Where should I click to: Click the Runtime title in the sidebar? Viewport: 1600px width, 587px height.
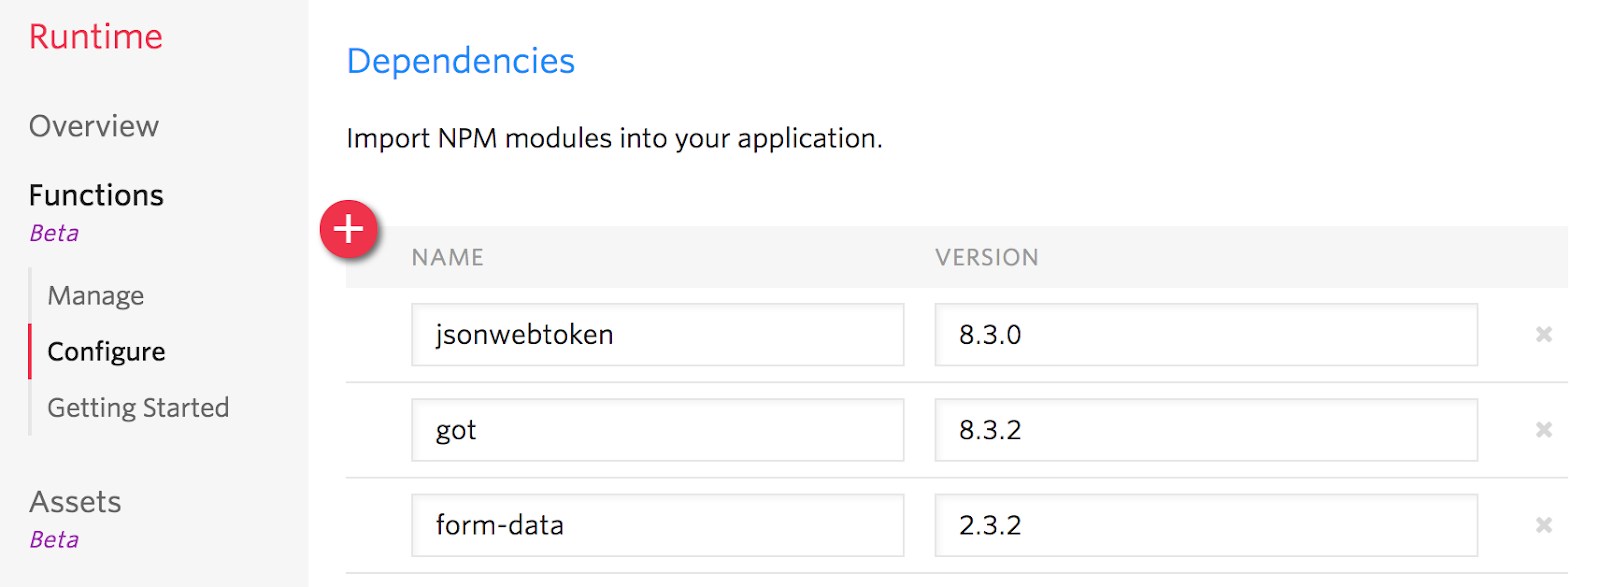(96, 37)
